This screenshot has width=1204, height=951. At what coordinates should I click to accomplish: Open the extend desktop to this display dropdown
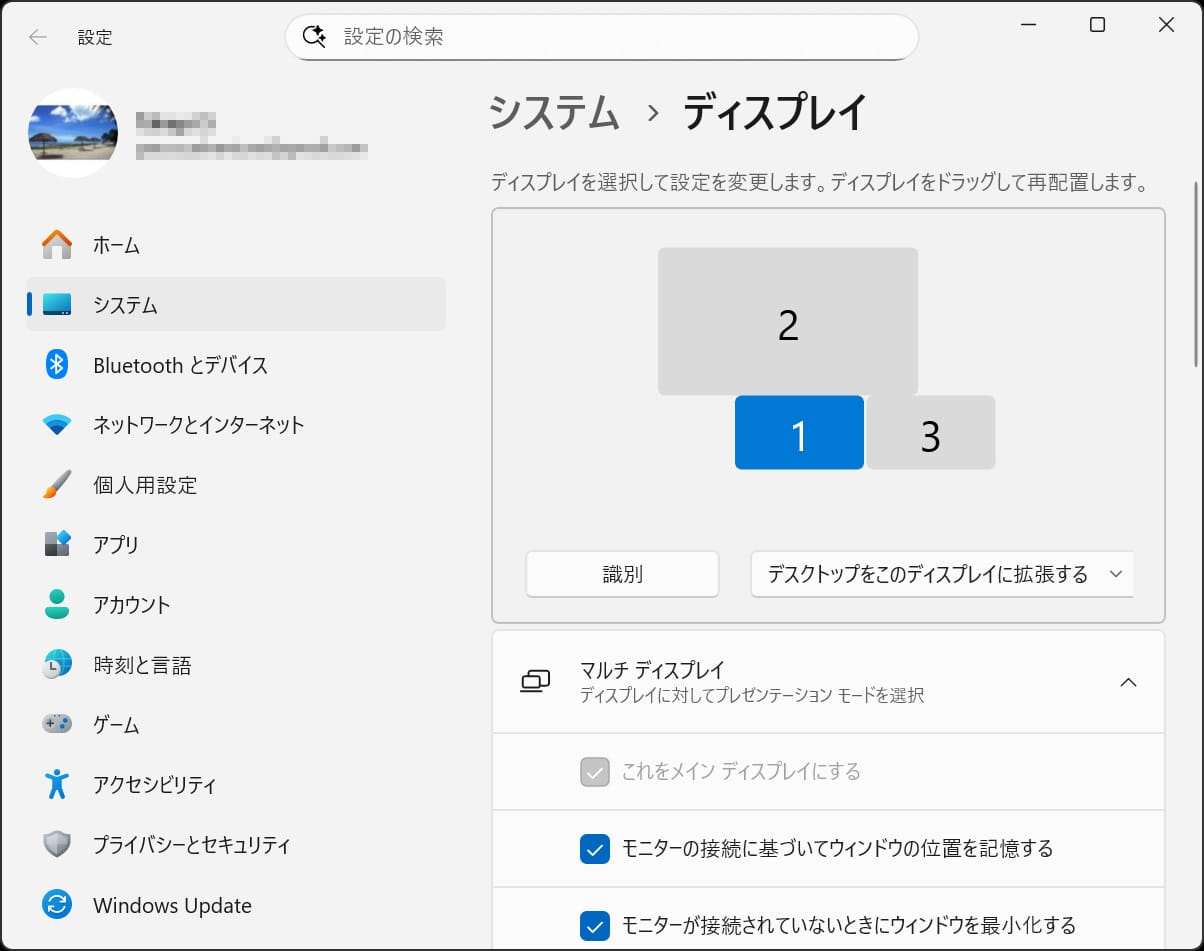(x=942, y=574)
